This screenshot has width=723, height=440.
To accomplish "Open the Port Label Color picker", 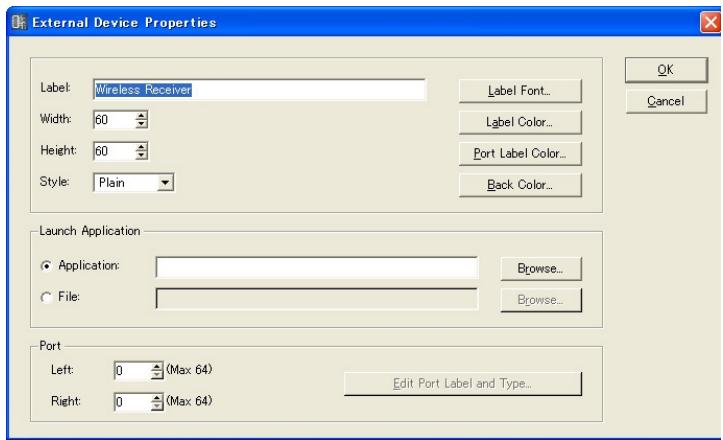I will (x=520, y=154).
